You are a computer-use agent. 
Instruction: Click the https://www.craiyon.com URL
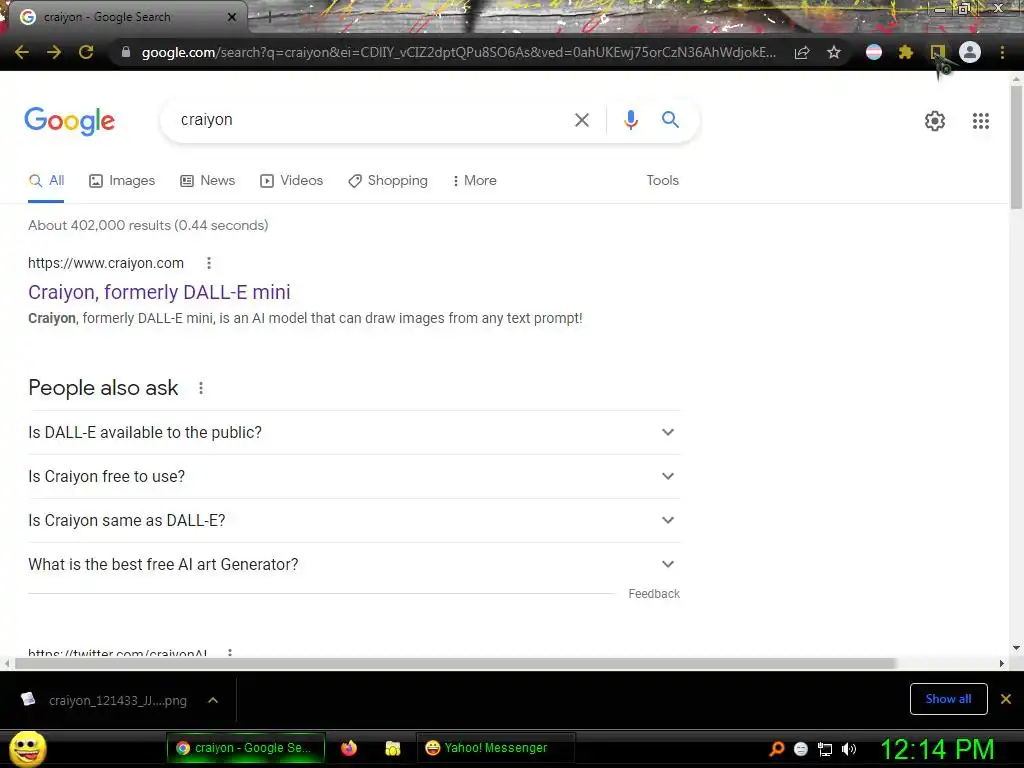coord(106,263)
